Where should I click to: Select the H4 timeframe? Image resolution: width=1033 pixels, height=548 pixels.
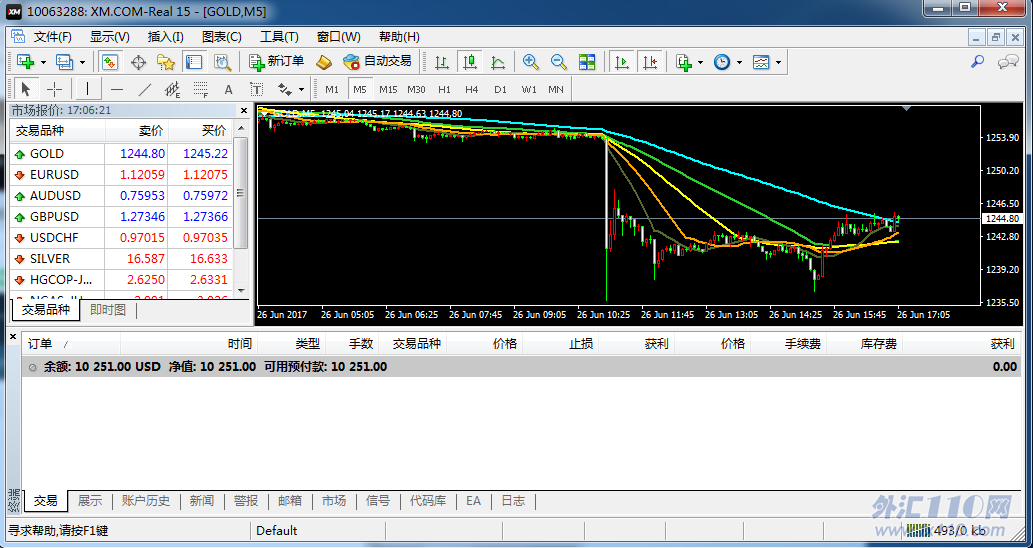[472, 90]
